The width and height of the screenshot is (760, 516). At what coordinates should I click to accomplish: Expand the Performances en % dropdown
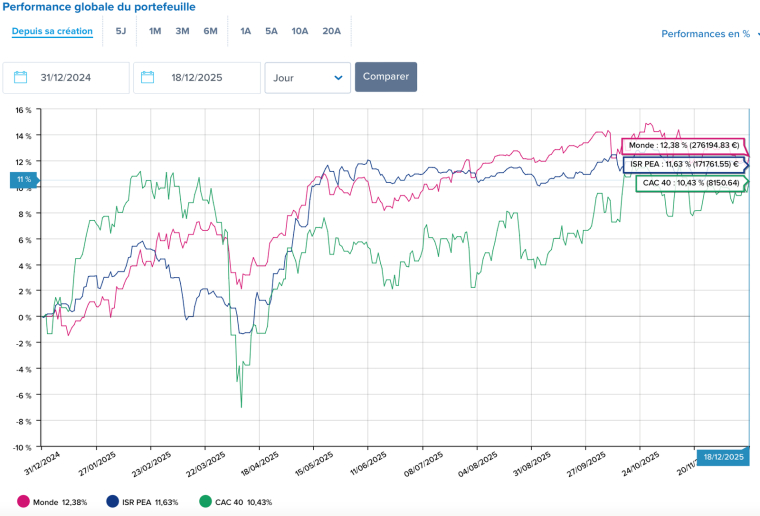tap(709, 34)
